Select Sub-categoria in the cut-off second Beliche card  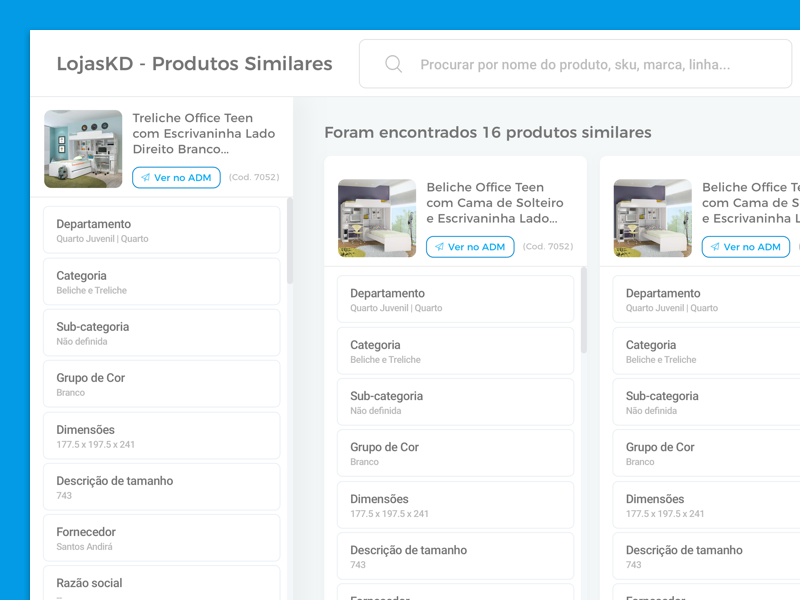tap(706, 402)
